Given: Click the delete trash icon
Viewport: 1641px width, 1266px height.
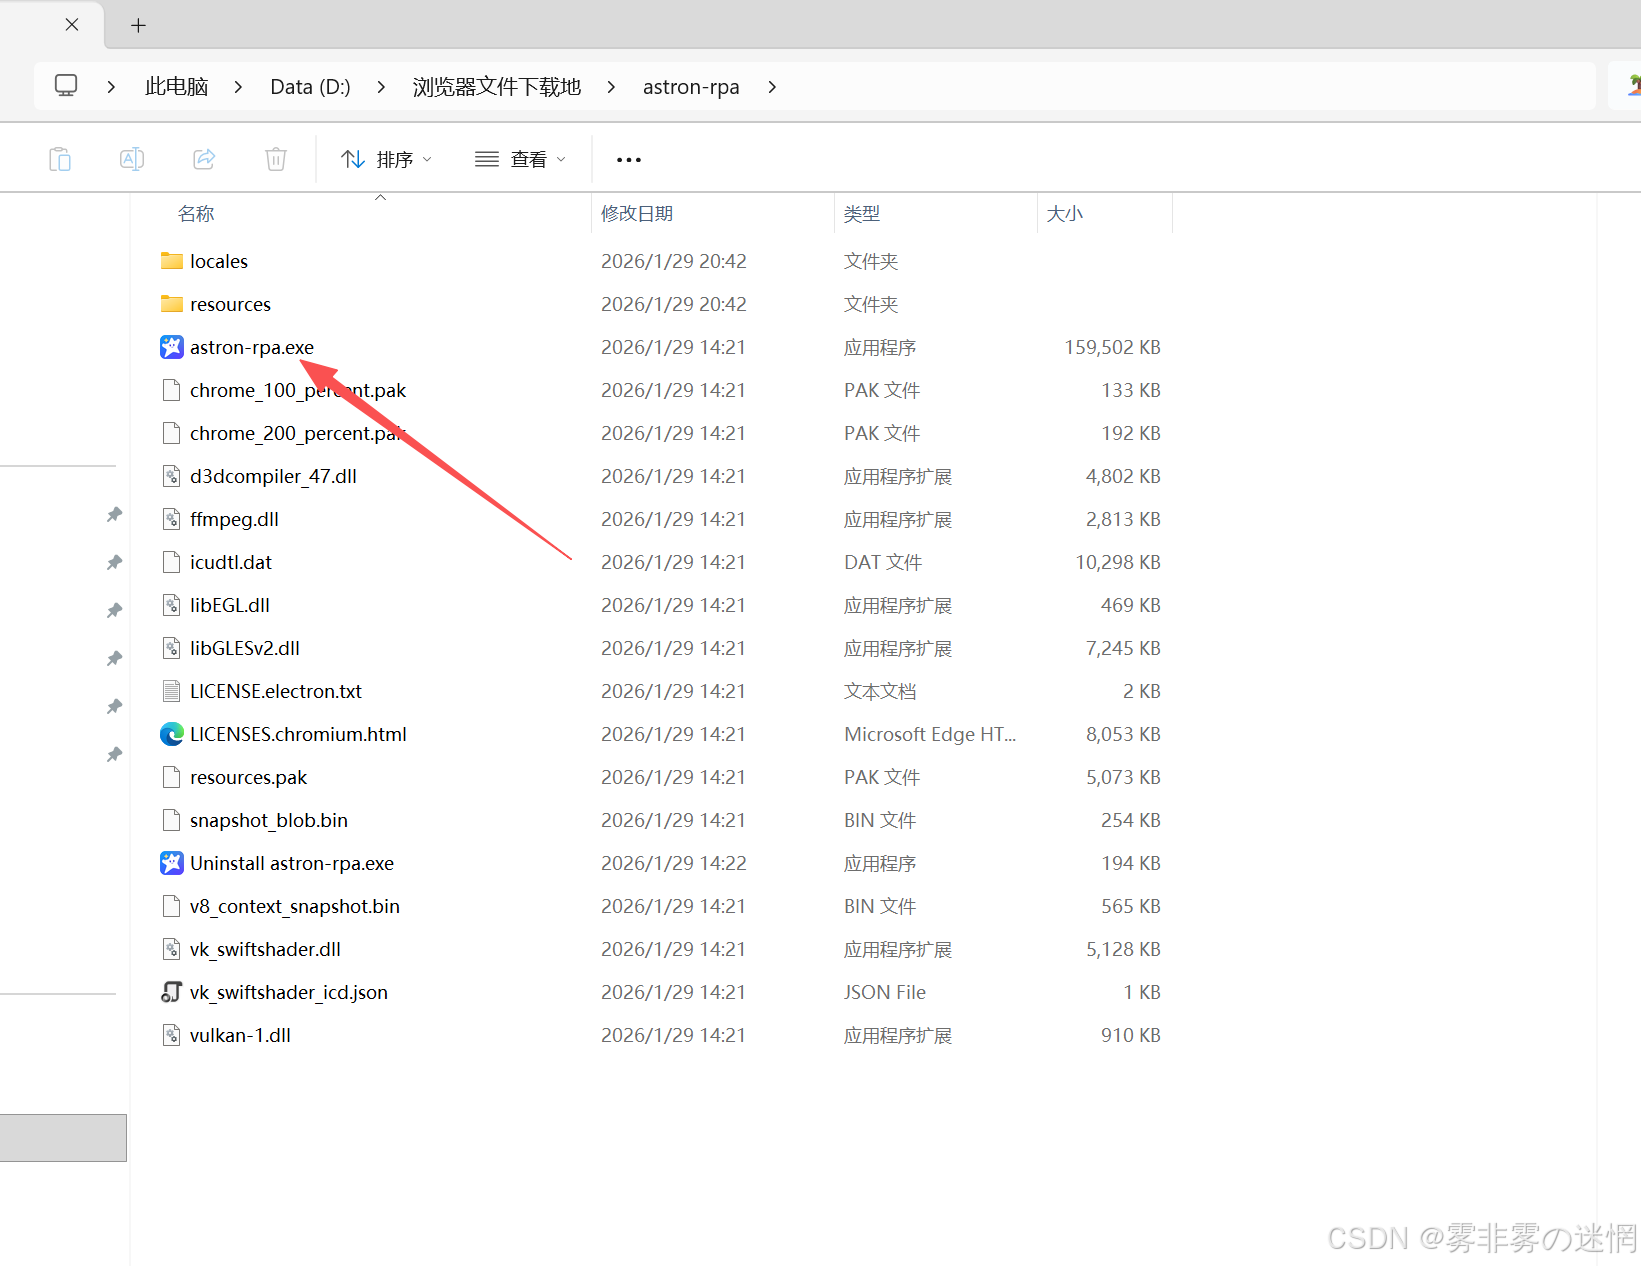Looking at the screenshot, I should [276, 159].
